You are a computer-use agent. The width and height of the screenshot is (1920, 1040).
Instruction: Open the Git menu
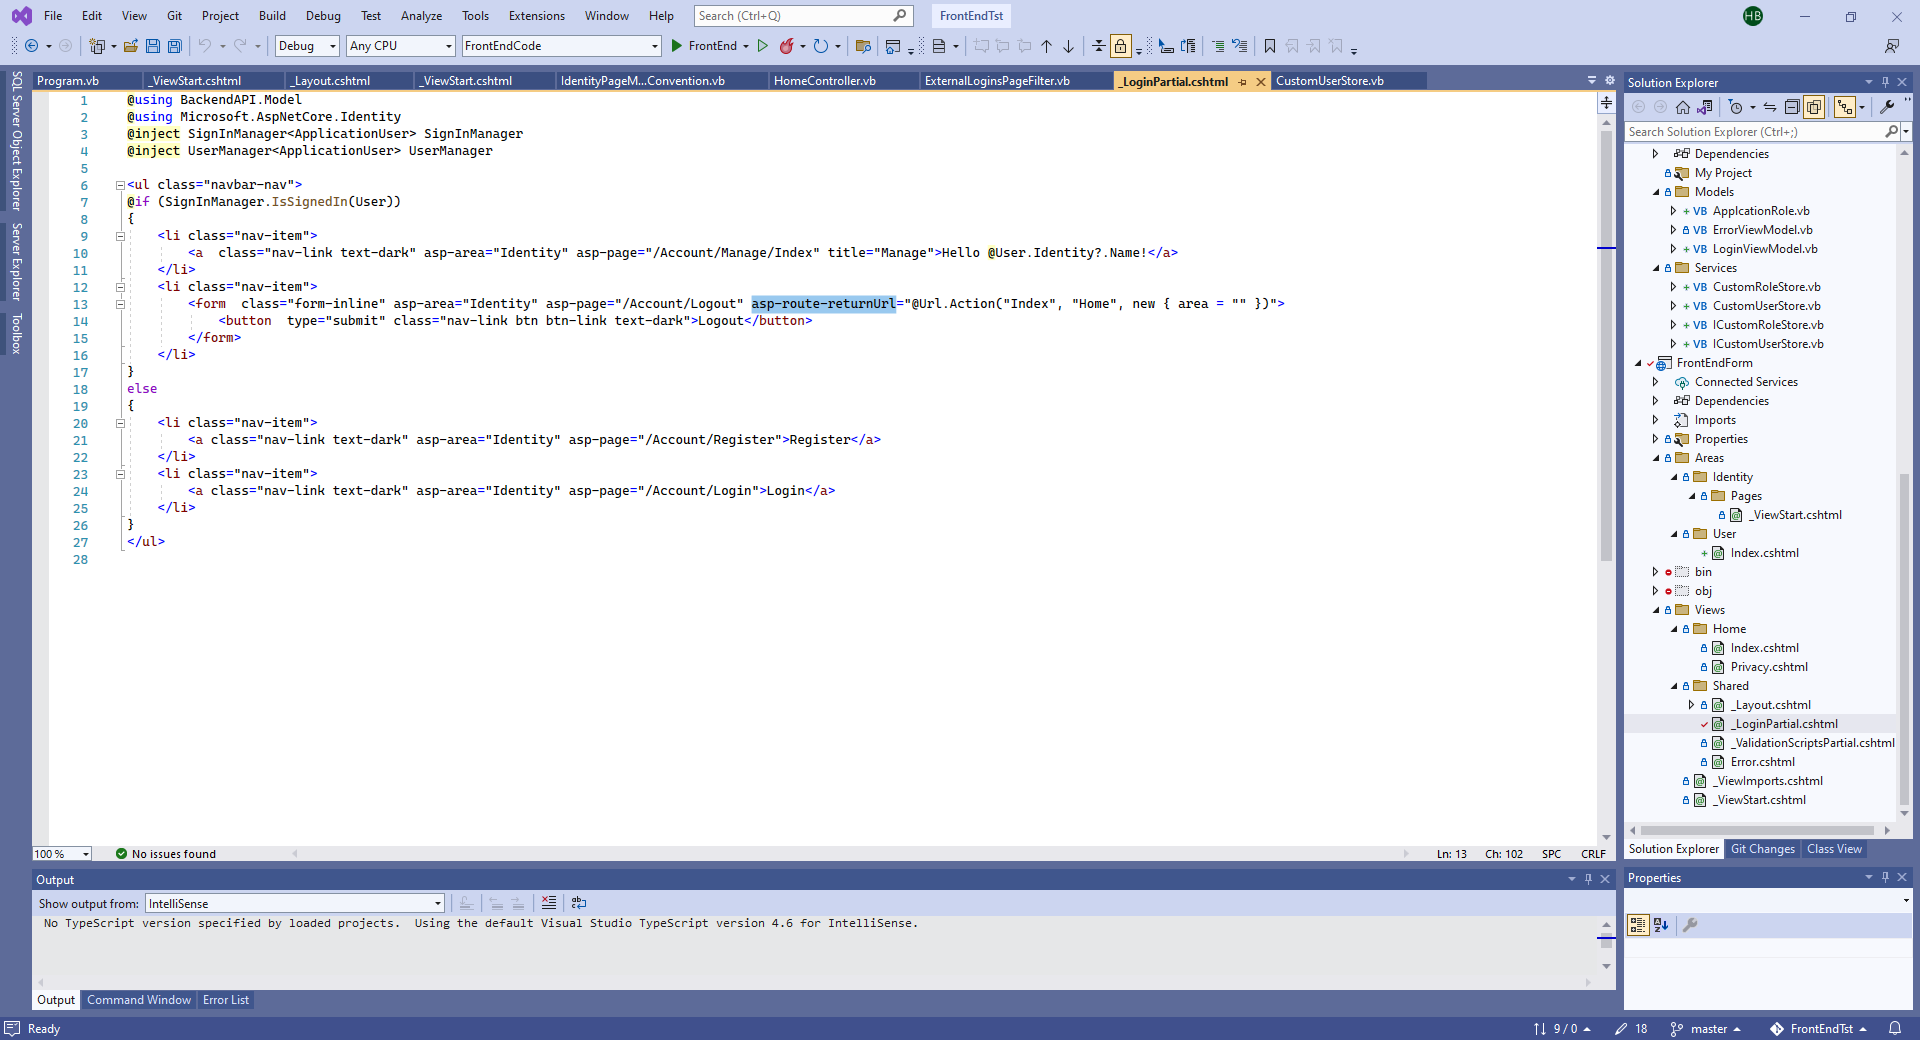coord(174,16)
